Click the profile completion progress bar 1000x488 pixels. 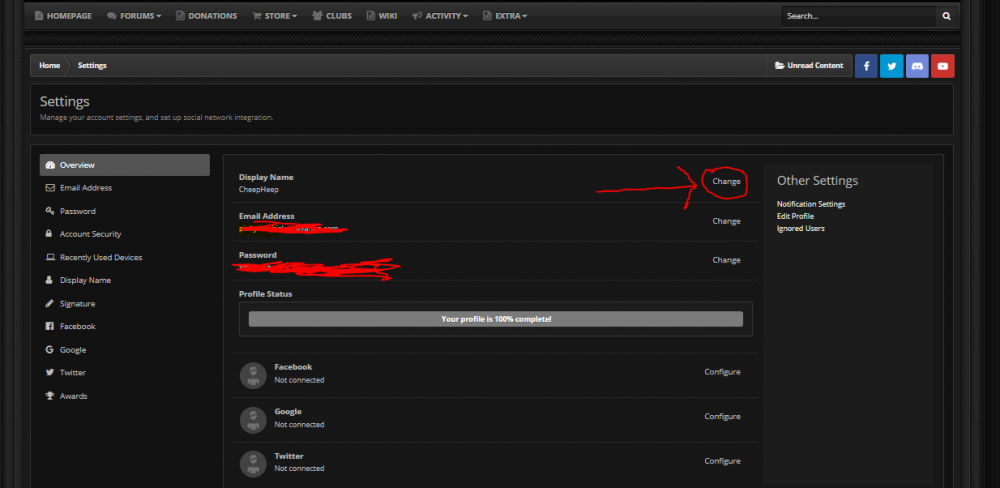click(496, 319)
